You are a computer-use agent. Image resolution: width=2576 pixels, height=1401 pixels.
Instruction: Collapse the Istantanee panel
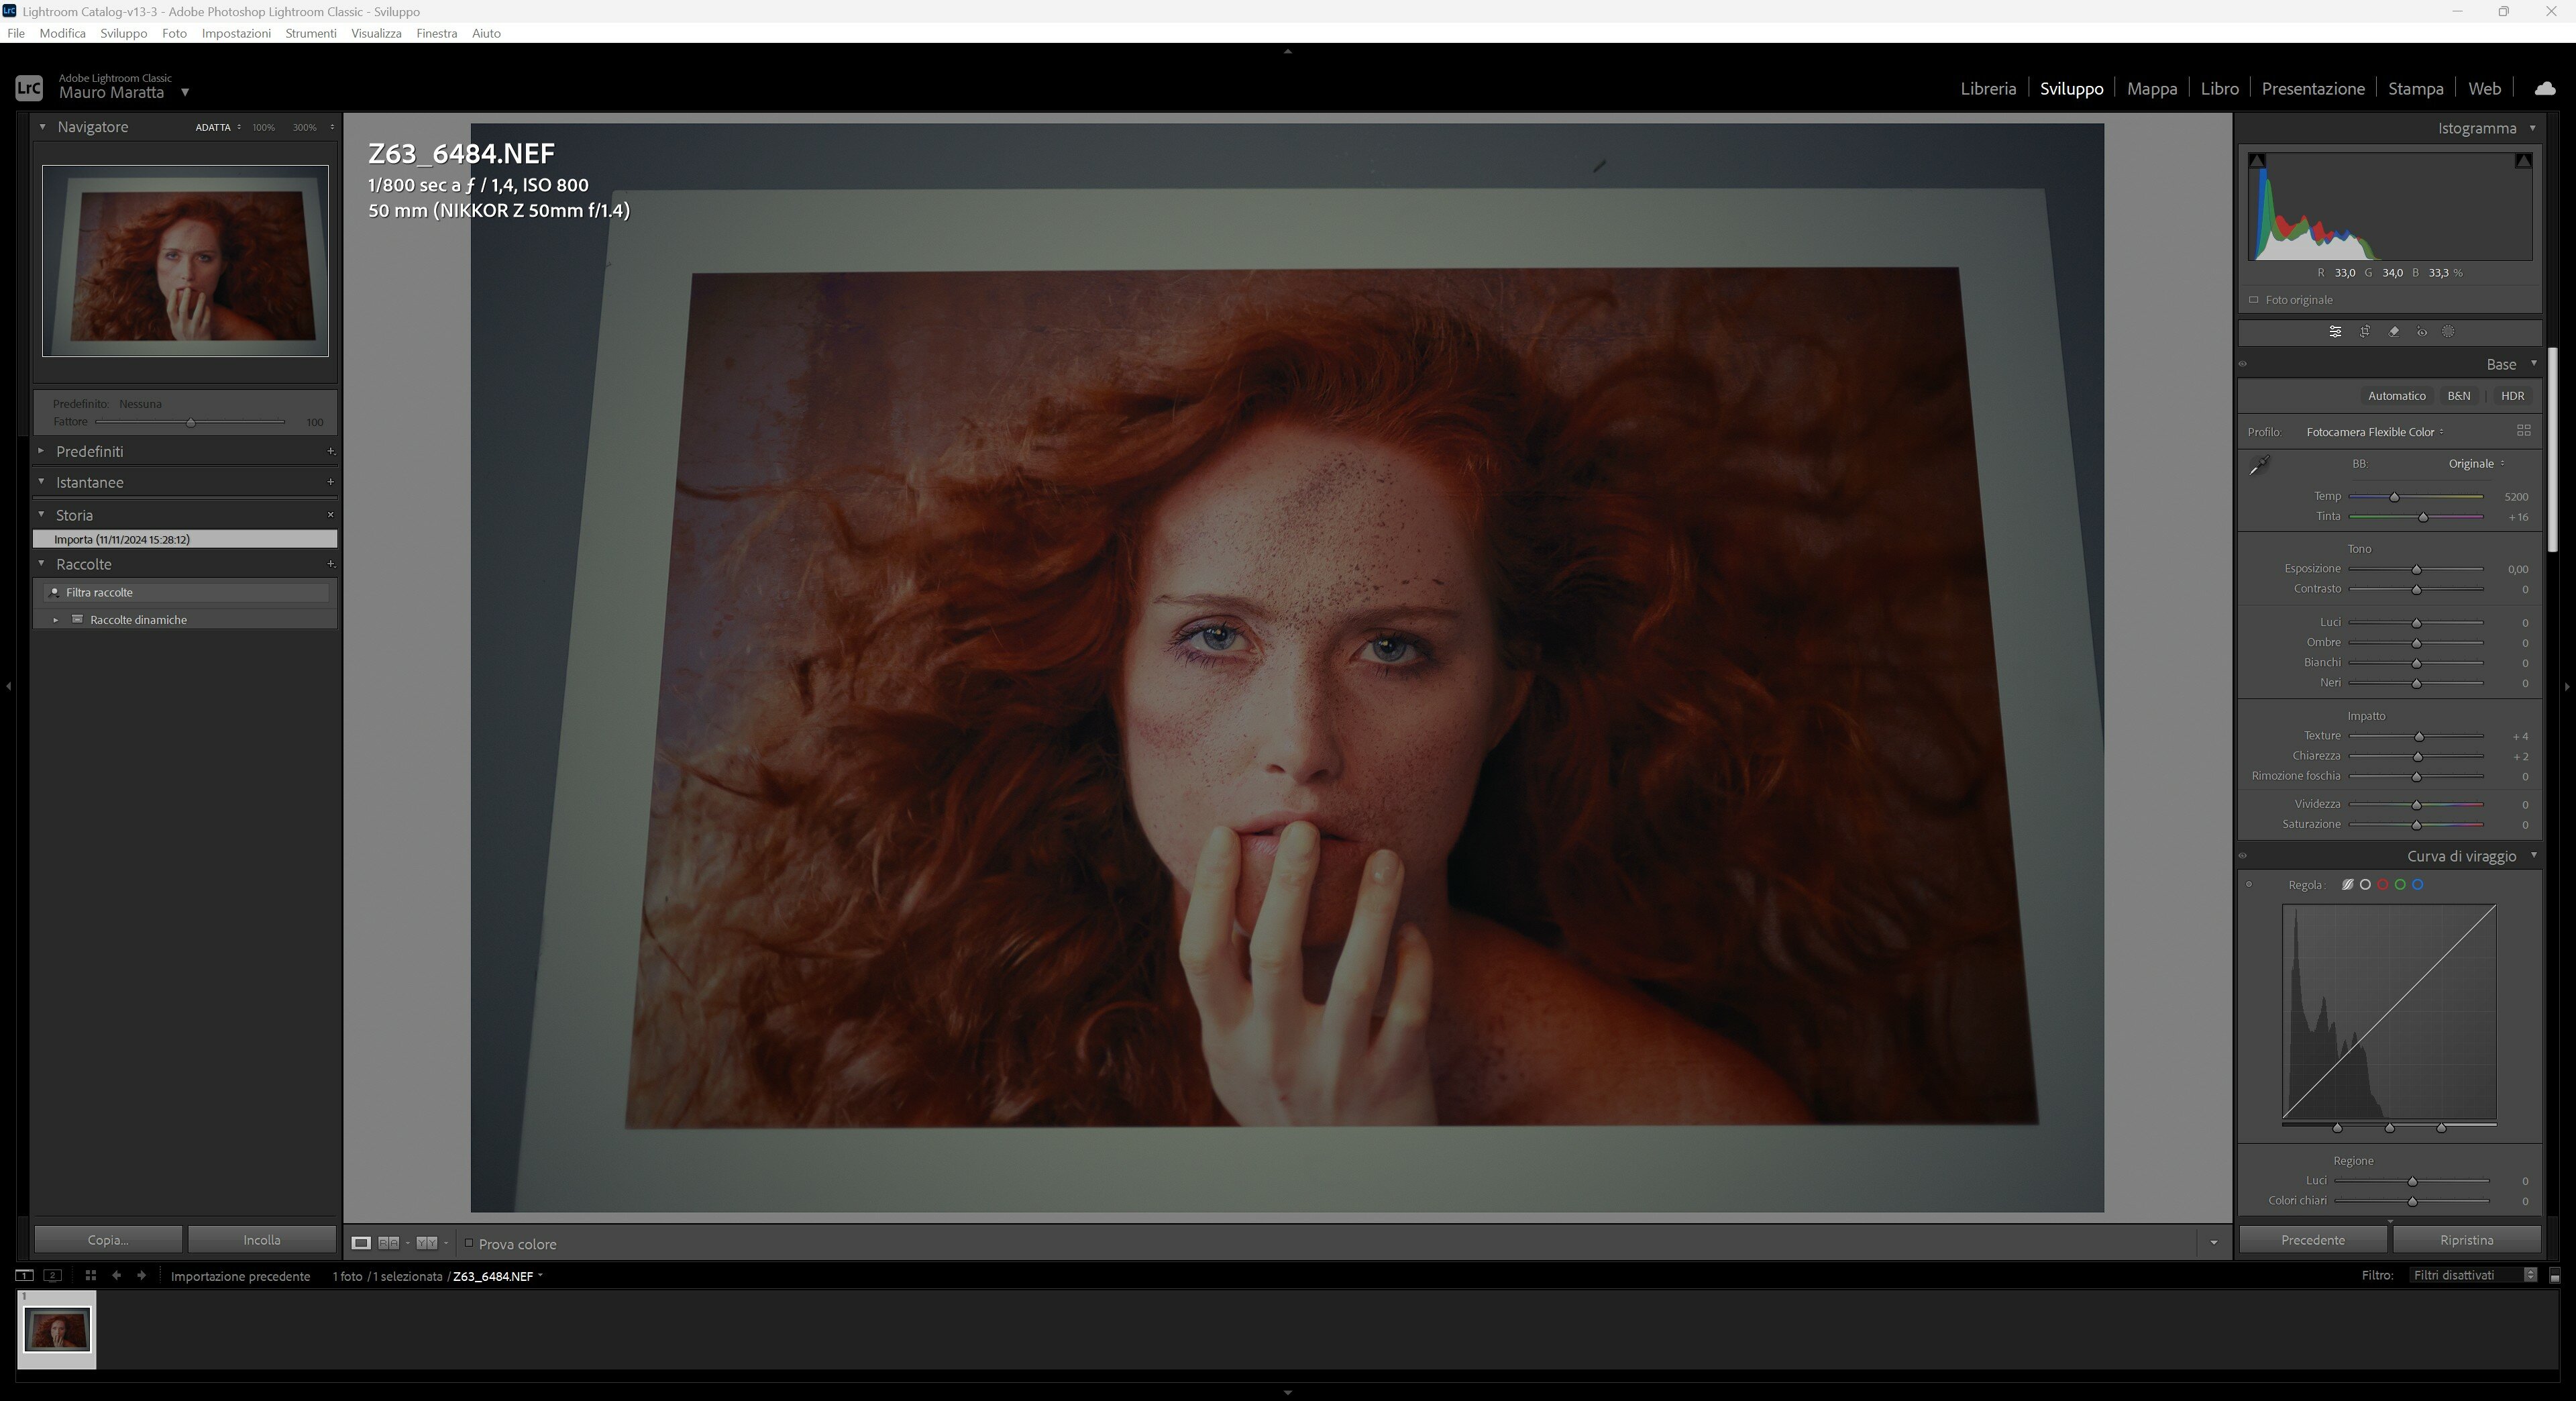[x=41, y=482]
